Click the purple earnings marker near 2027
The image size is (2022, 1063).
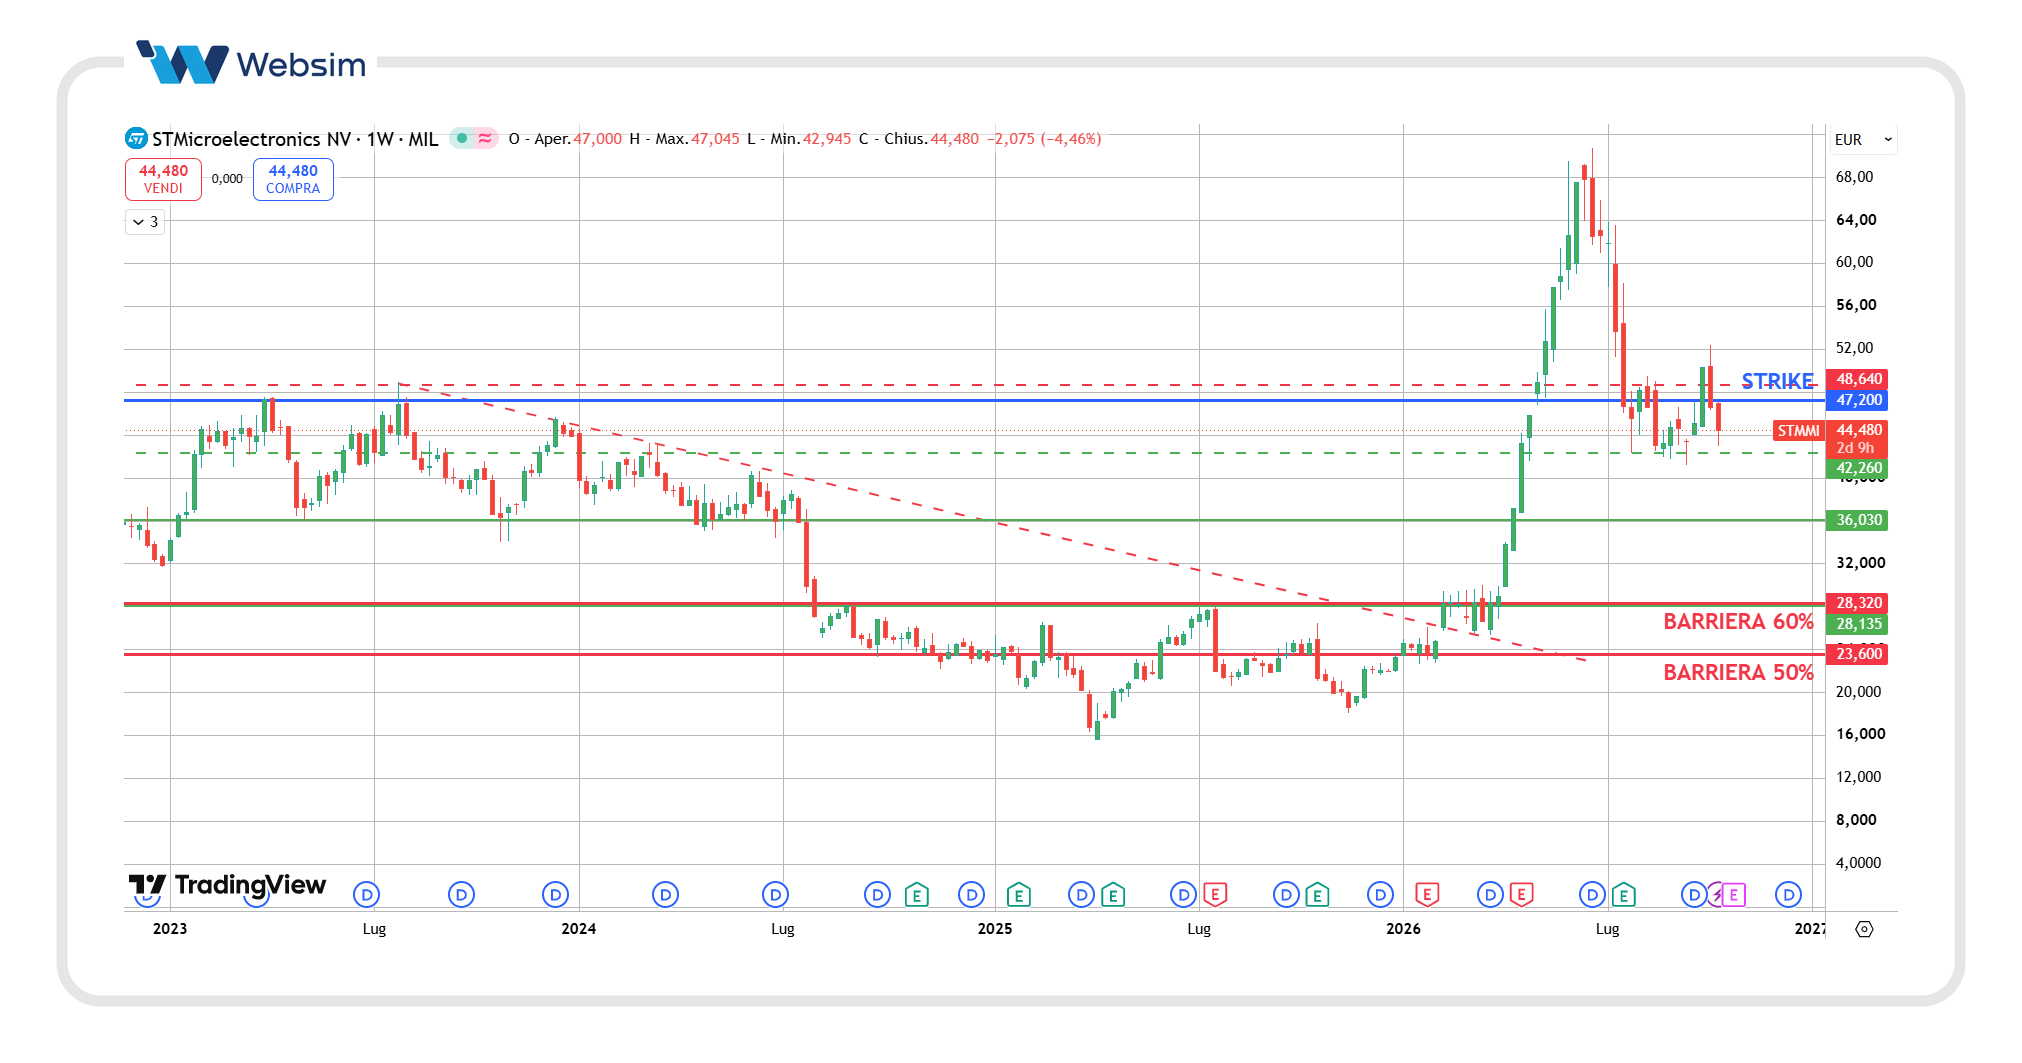[x=1734, y=894]
